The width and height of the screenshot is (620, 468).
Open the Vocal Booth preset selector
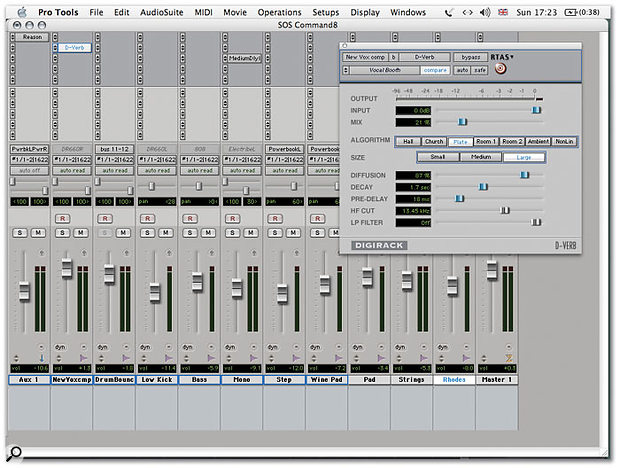(x=385, y=70)
